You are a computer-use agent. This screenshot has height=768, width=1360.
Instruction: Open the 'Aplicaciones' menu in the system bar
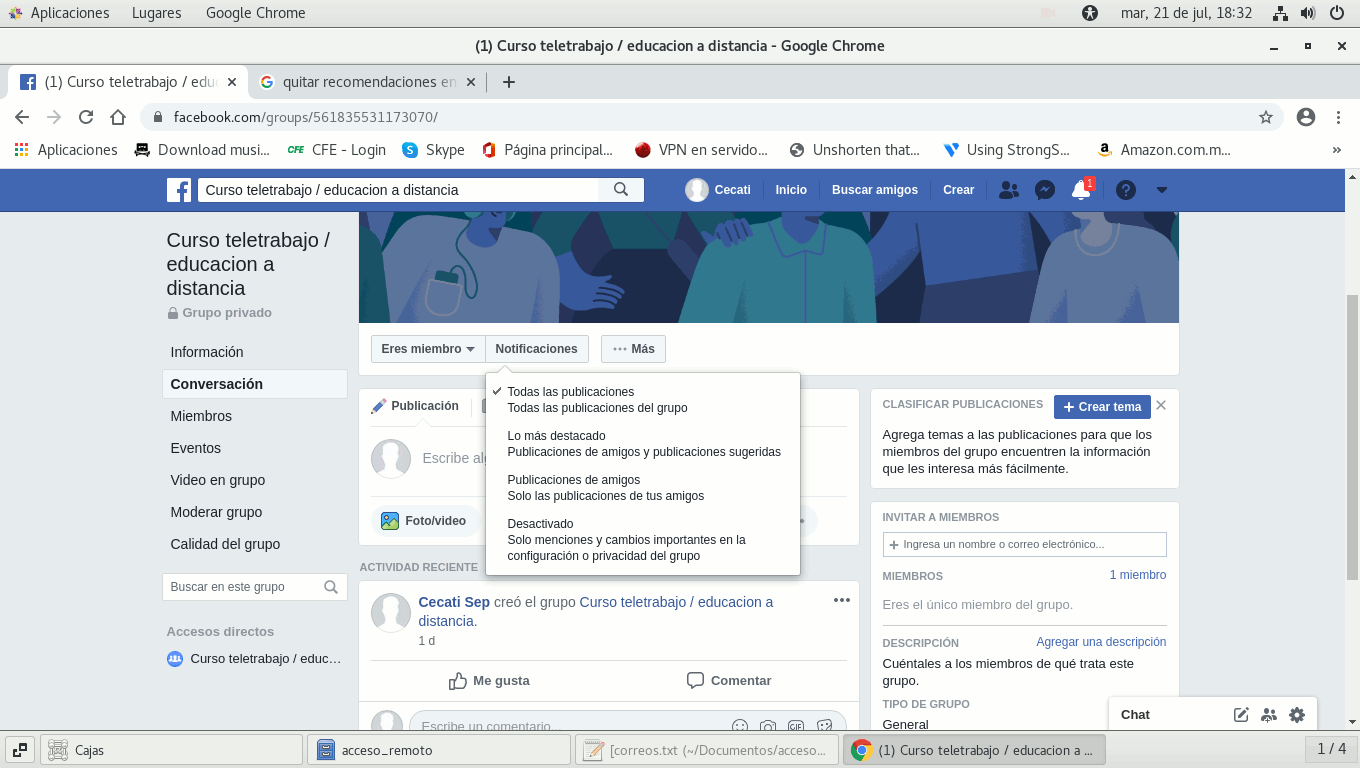(x=69, y=13)
